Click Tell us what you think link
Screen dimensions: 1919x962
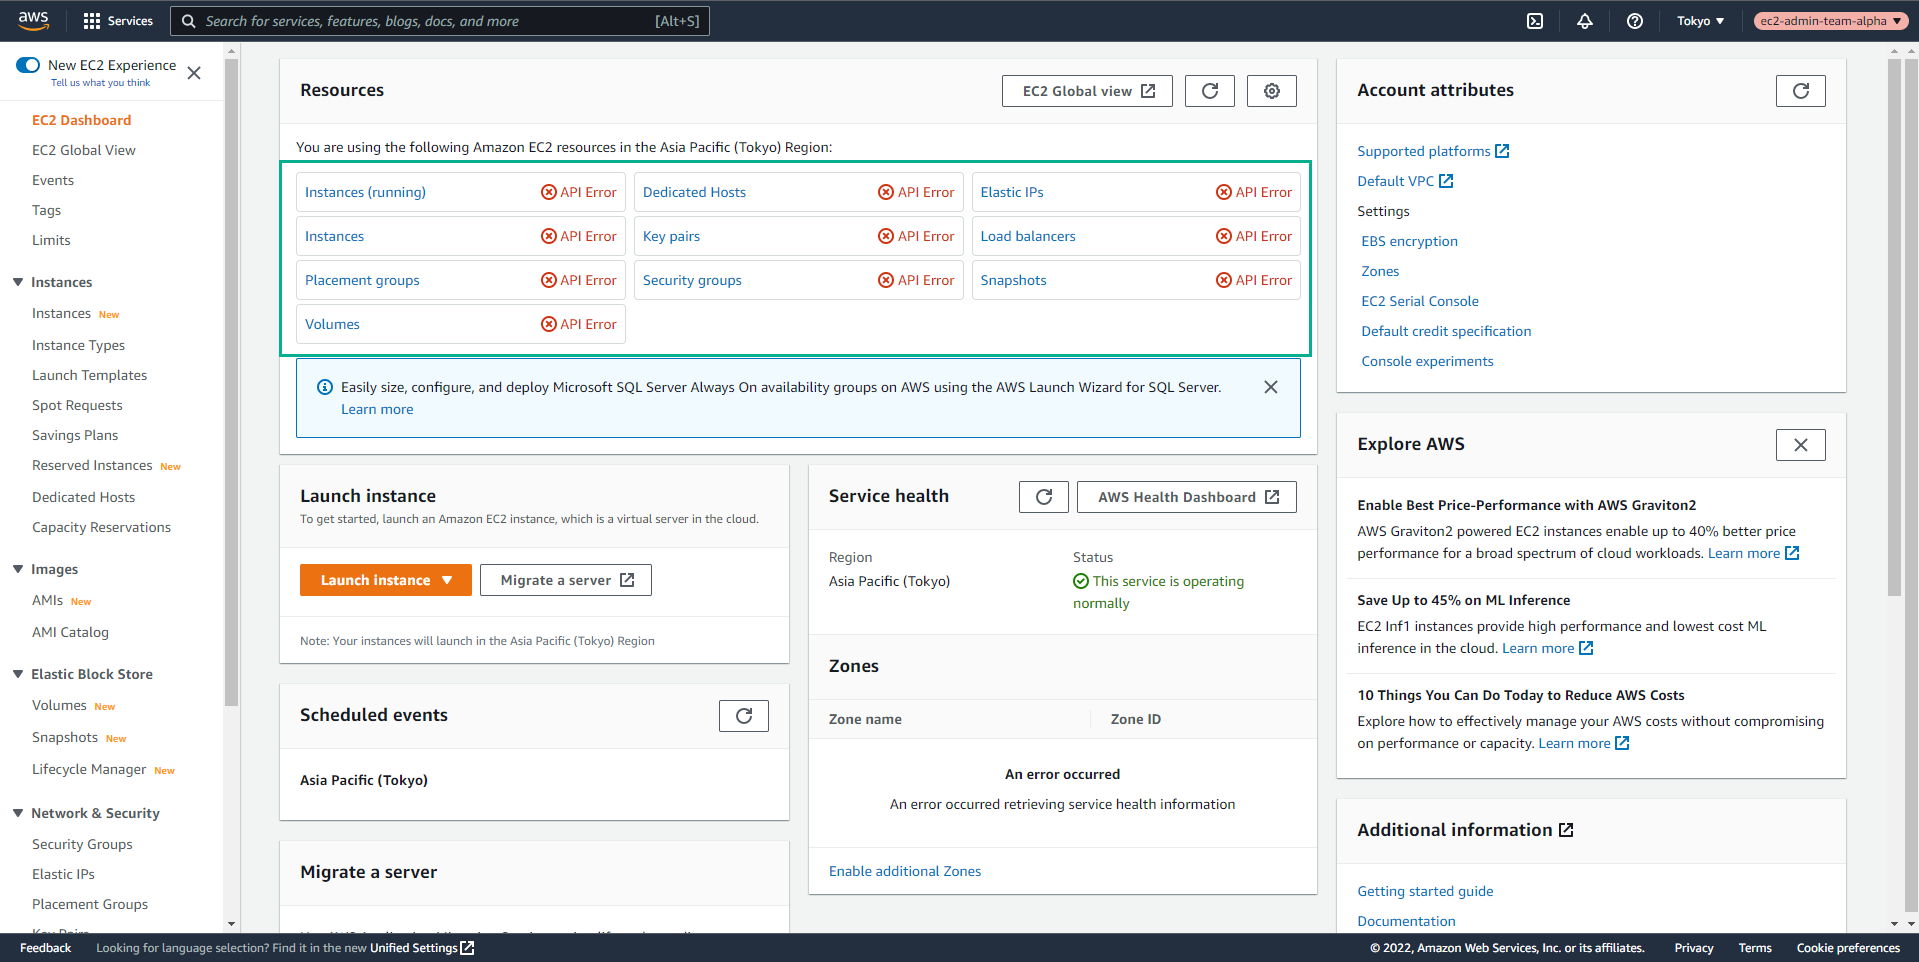[x=100, y=83]
